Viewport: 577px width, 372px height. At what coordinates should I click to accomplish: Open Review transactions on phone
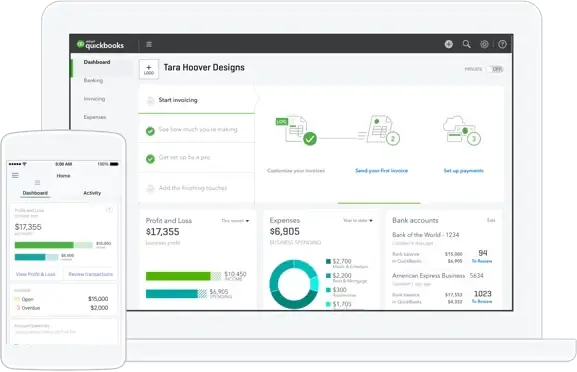[91, 274]
